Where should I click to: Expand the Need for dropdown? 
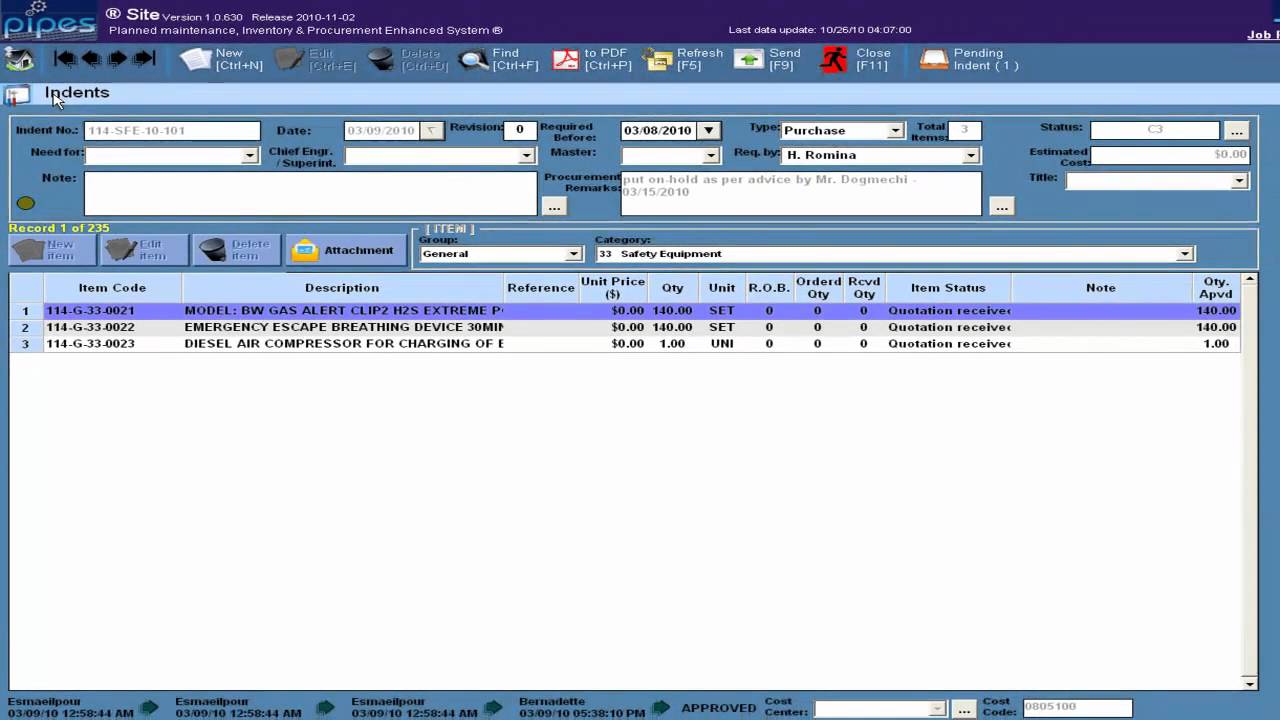[x=250, y=156]
